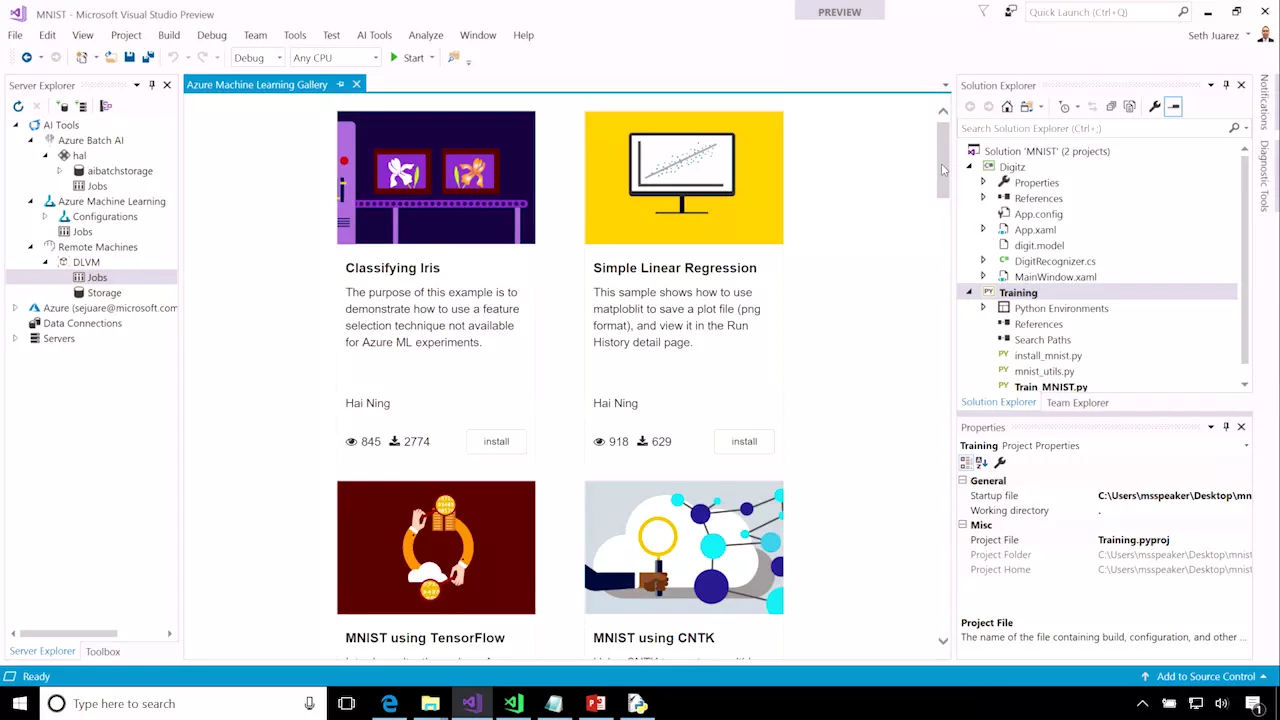Viewport: 1280px width, 720px height.
Task: Click the Find in Files toolbar icon
Action: 454,58
